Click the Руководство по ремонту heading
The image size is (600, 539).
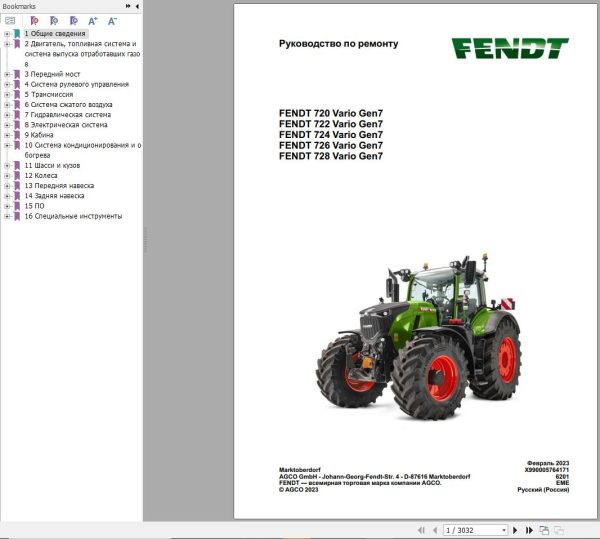pos(338,44)
